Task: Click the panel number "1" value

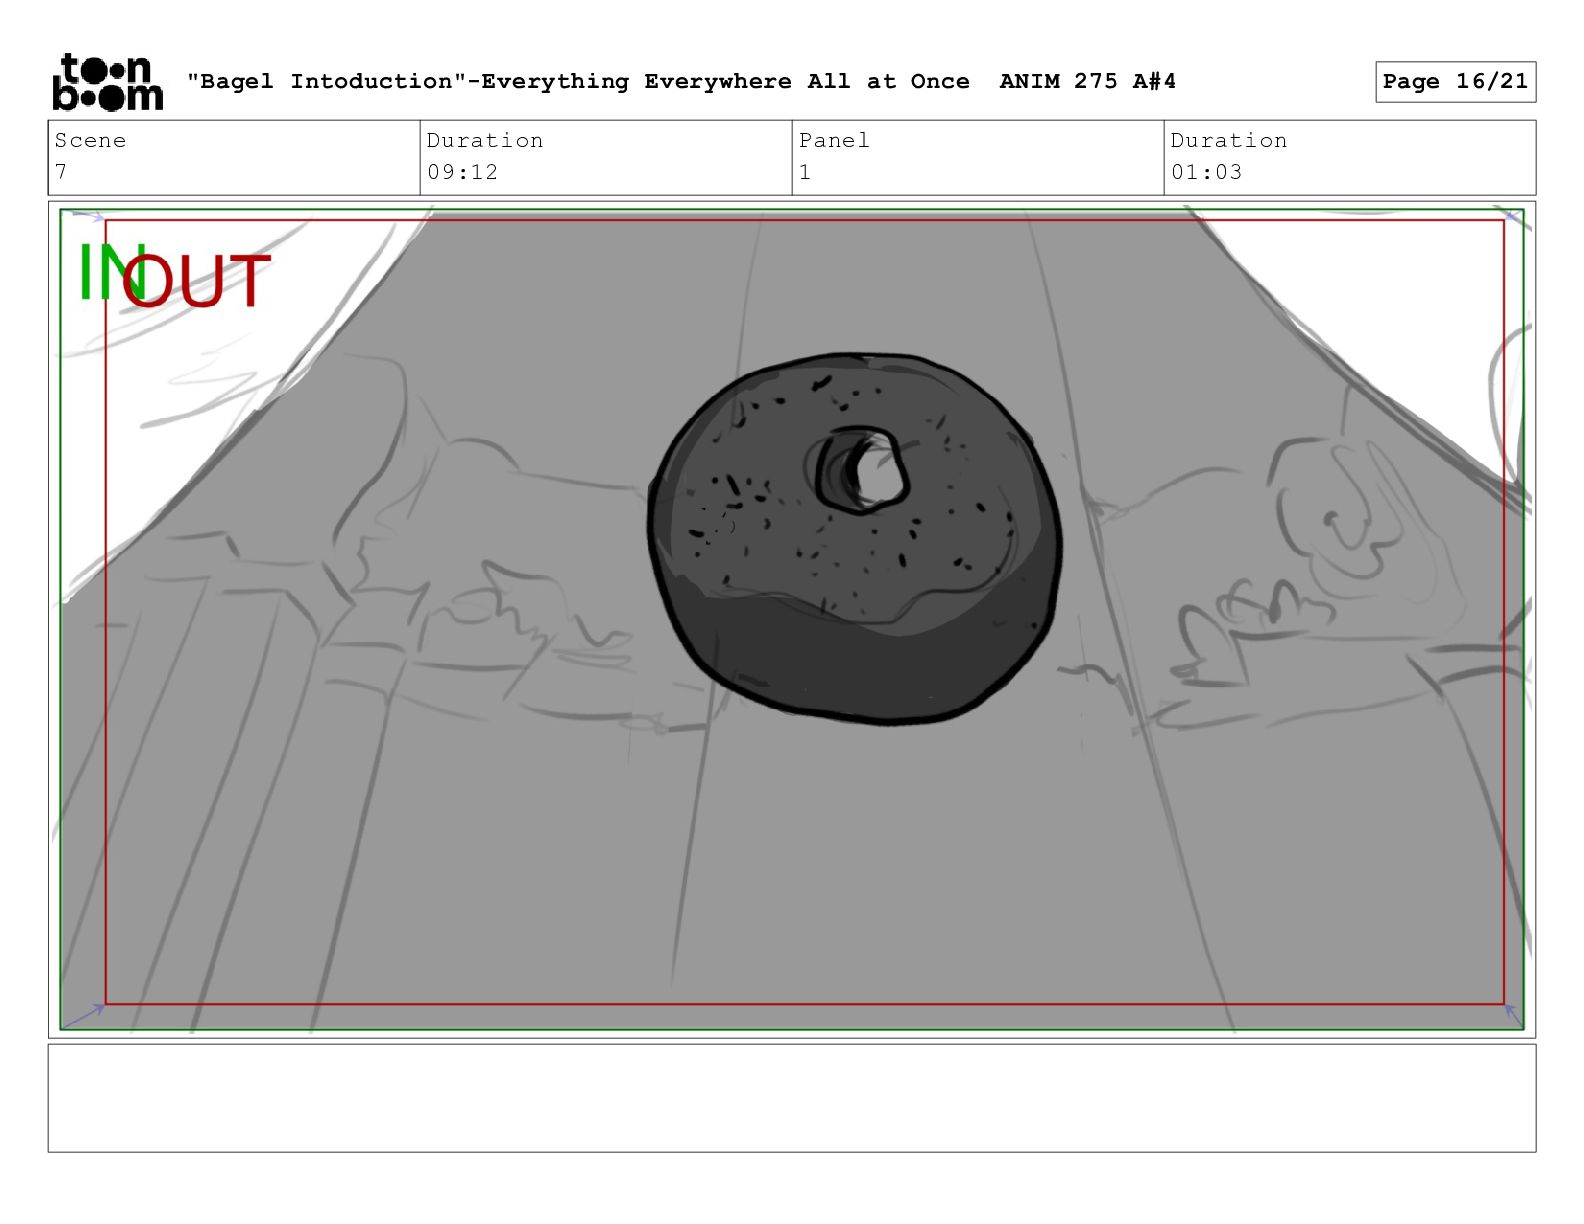Action: click(805, 172)
